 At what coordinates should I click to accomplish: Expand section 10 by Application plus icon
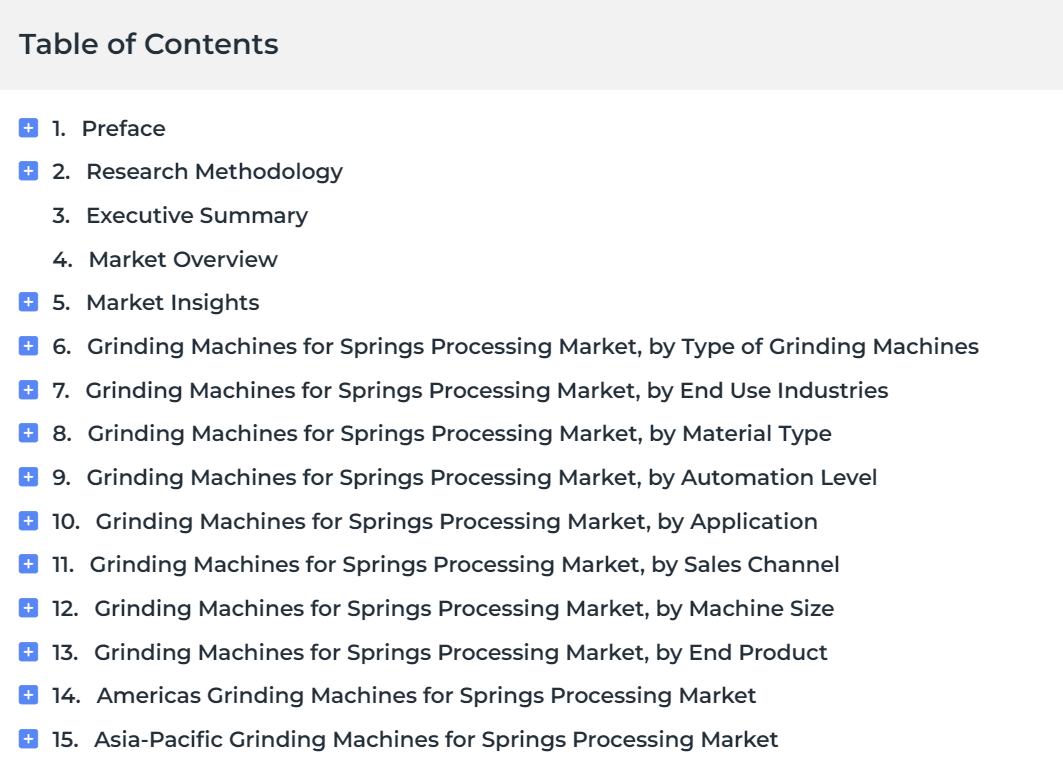(x=28, y=520)
